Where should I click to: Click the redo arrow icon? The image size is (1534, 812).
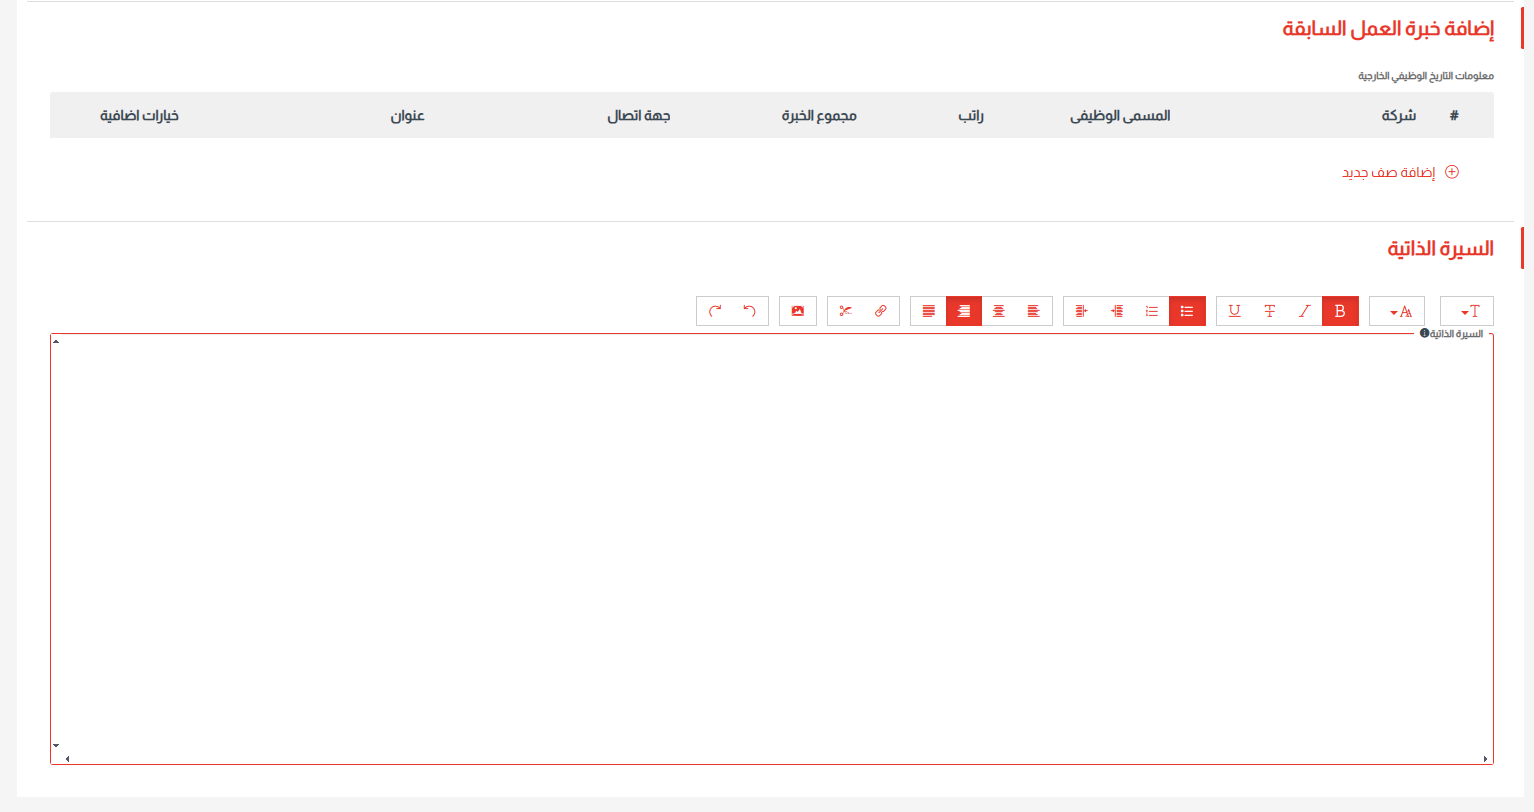(x=715, y=311)
